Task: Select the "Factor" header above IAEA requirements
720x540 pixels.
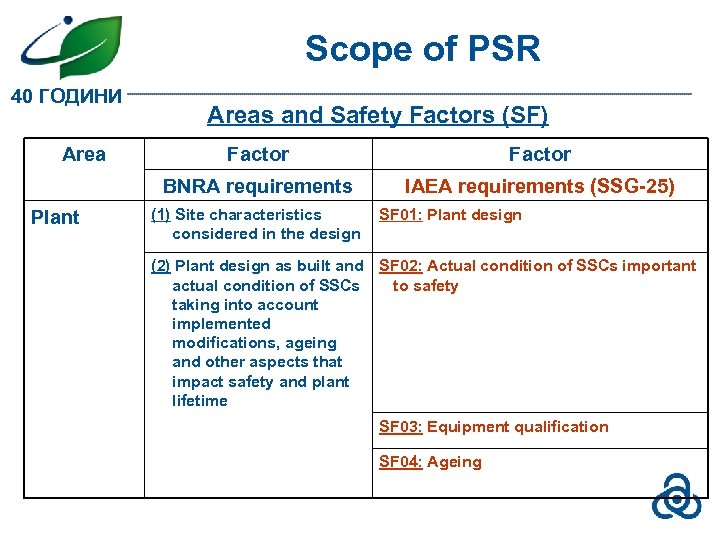Action: click(540, 154)
